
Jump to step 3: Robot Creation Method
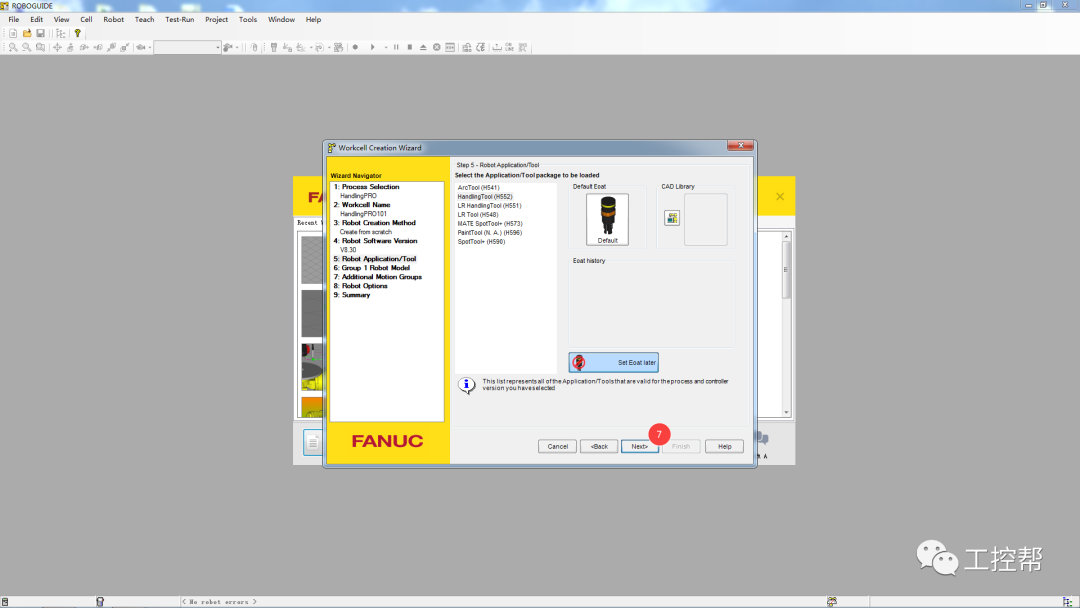375,222
